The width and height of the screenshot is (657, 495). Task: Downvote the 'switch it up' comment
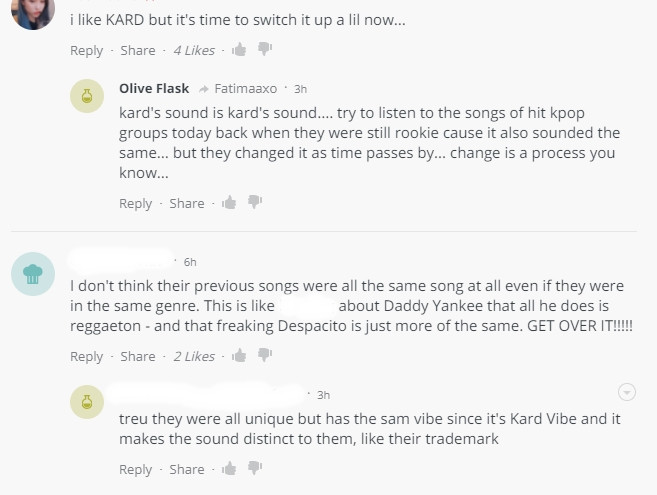pyautogui.click(x=264, y=49)
